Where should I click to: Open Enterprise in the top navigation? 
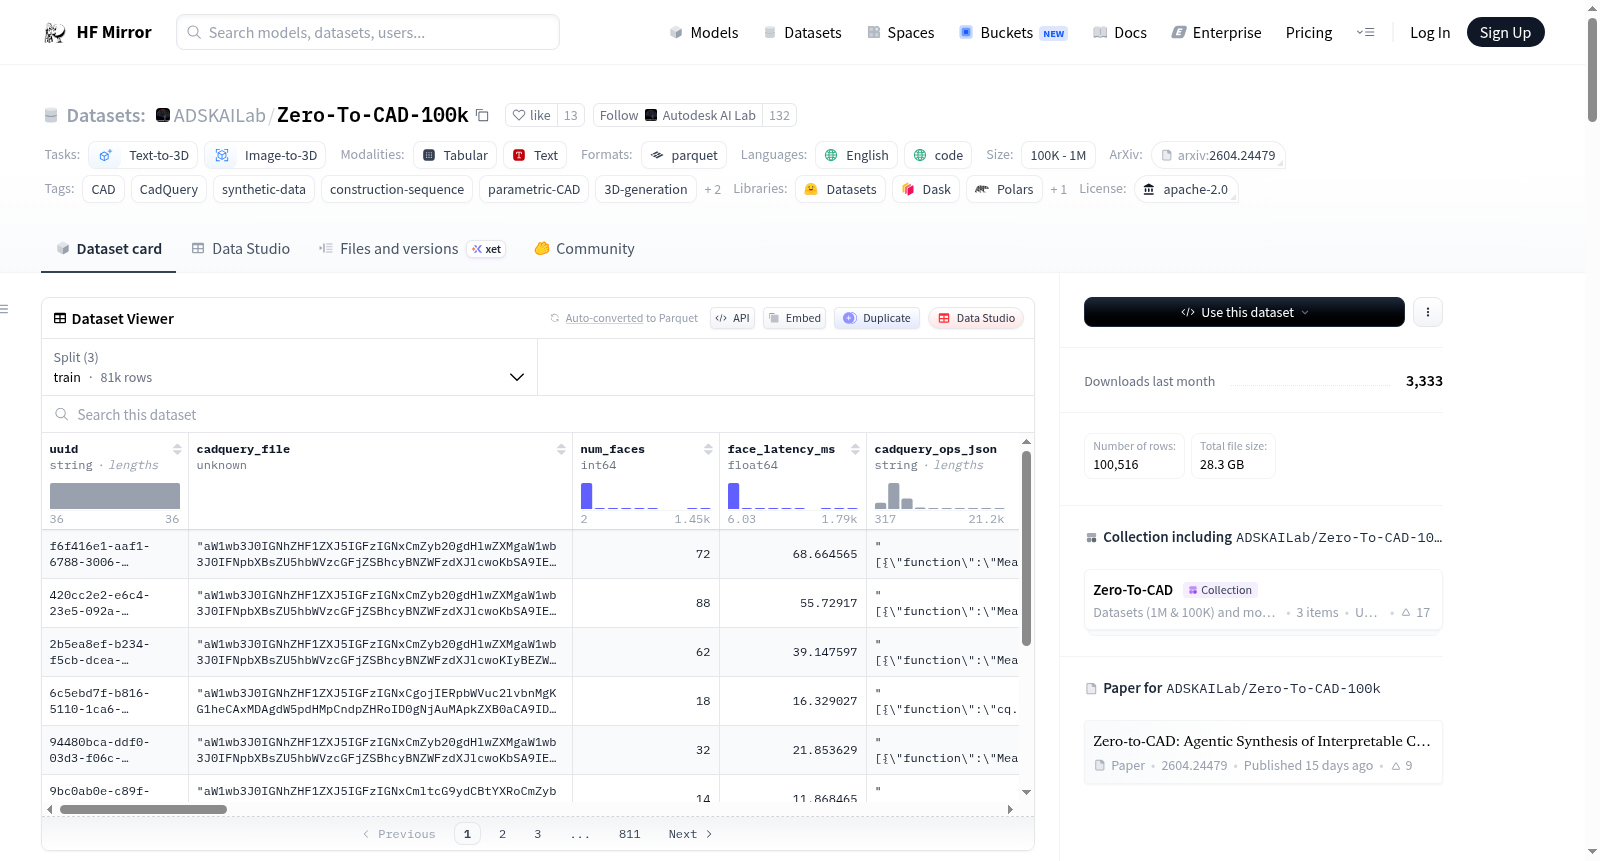pos(1217,33)
